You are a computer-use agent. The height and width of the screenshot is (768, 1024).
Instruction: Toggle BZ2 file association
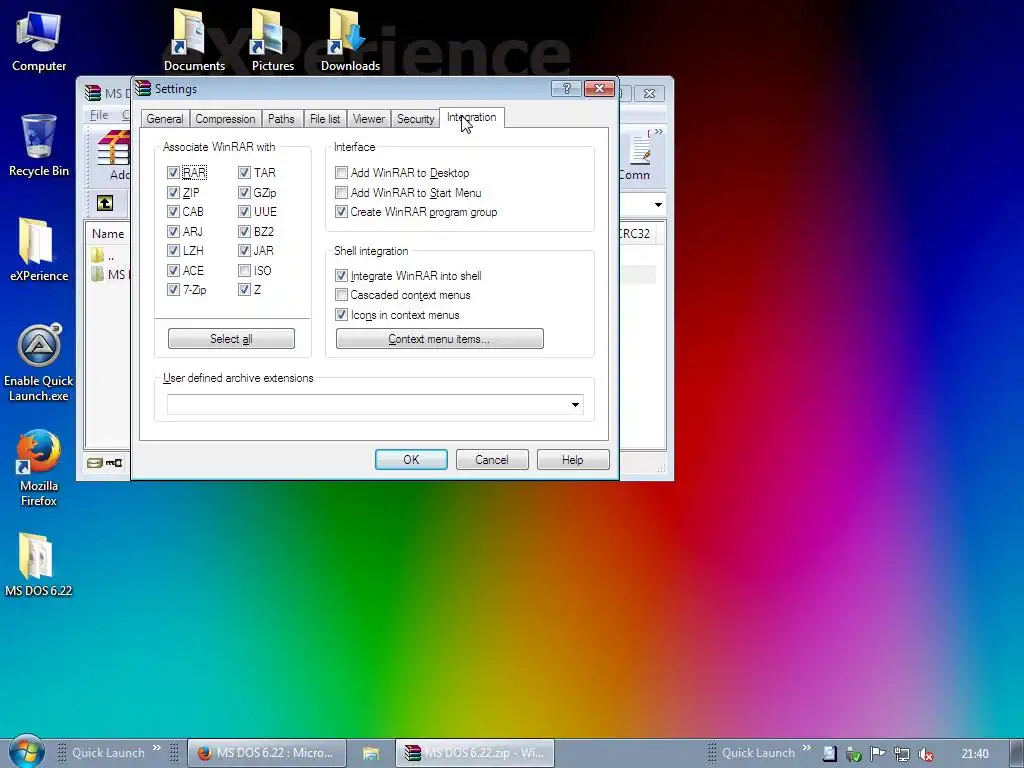click(244, 231)
